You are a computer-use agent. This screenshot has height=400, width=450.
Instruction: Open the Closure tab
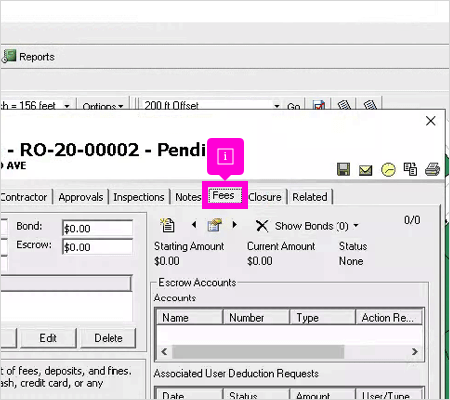[x=265, y=197]
